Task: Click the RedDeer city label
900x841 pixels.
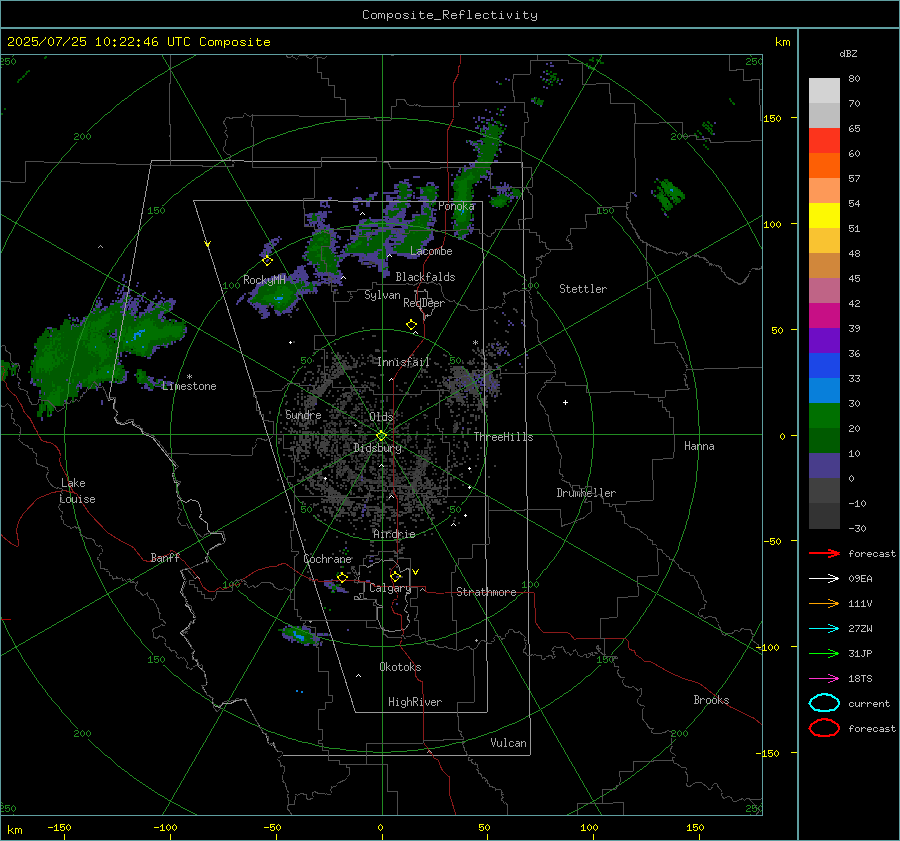Action: (424, 303)
